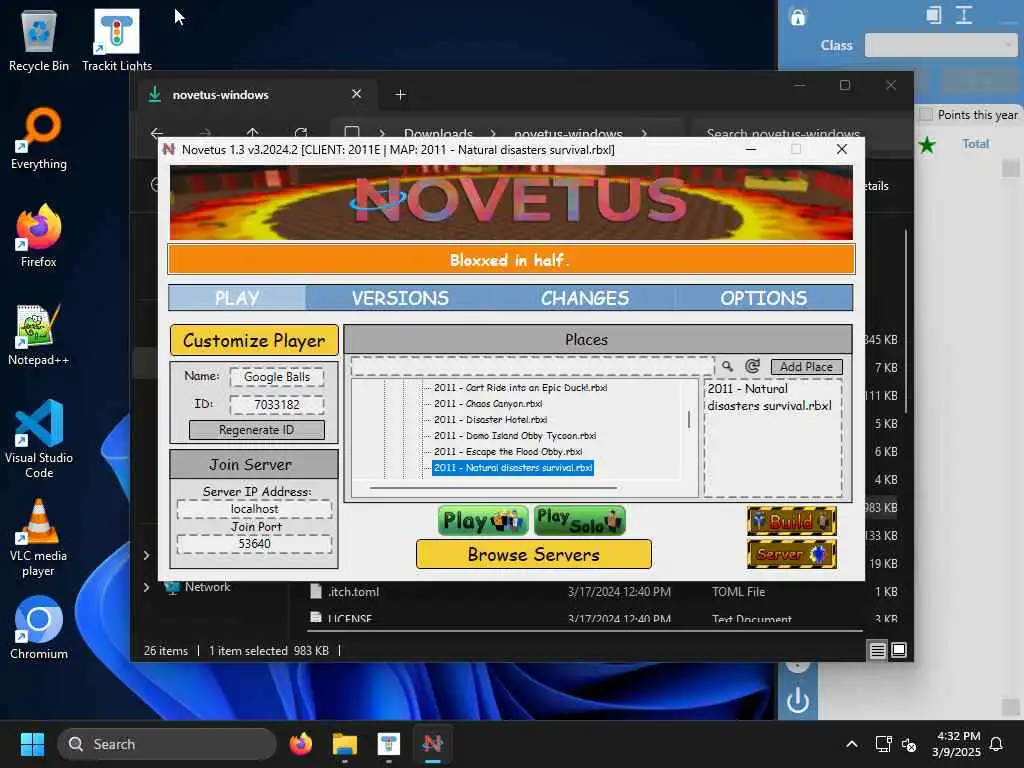Select 2011 - Chaos Canyon.rbxl
Image resolution: width=1024 pixels, height=768 pixels.
click(488, 404)
